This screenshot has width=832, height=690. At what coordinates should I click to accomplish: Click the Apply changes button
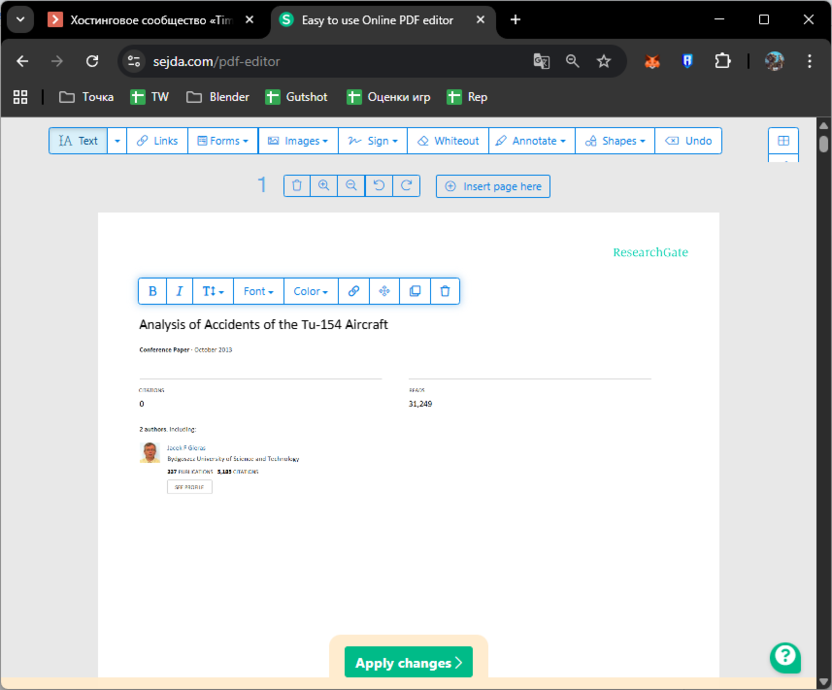click(409, 662)
